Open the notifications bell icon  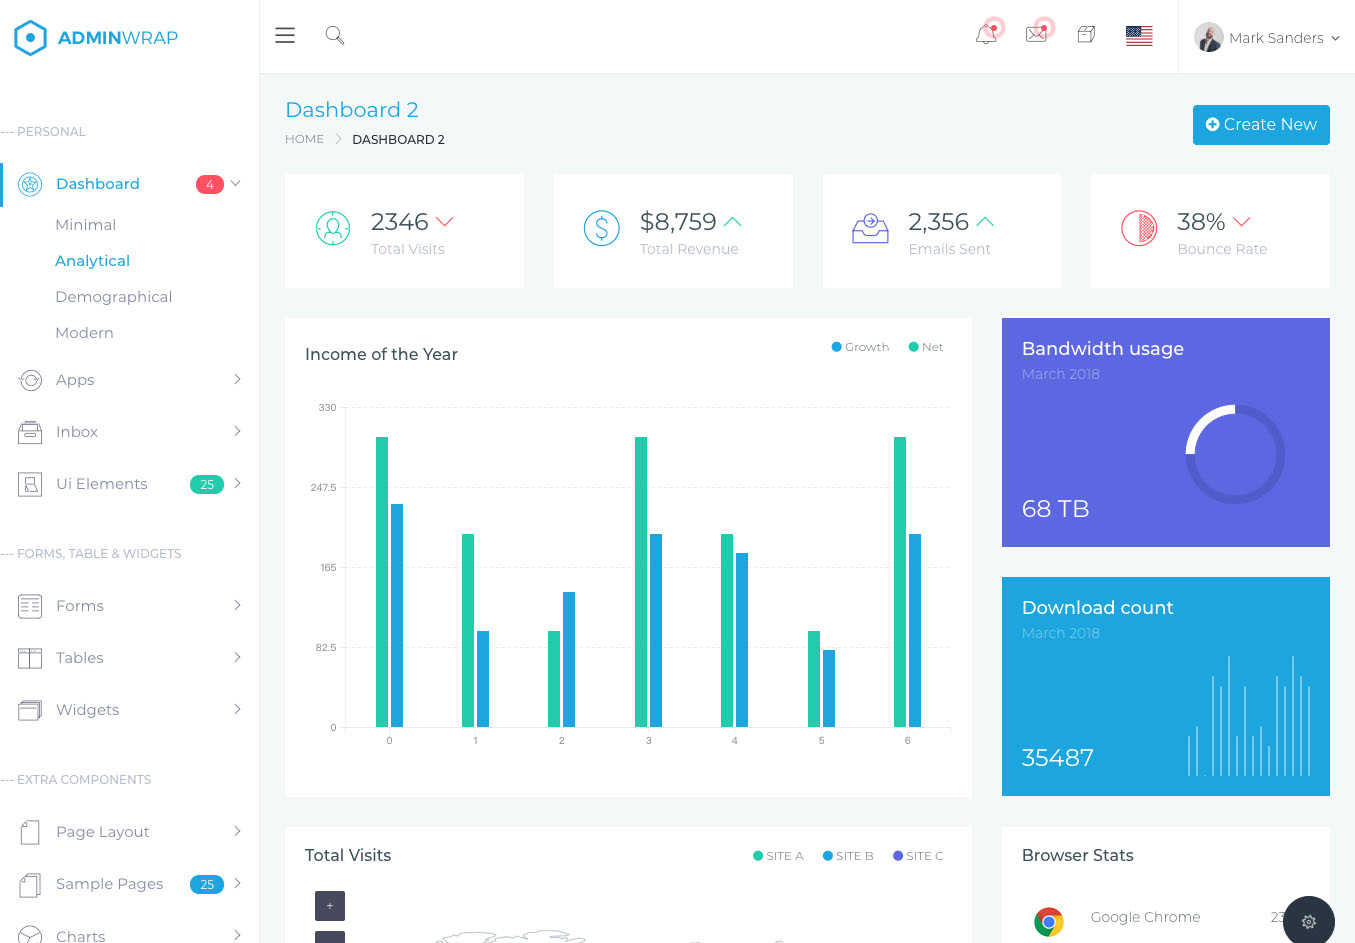(x=986, y=35)
